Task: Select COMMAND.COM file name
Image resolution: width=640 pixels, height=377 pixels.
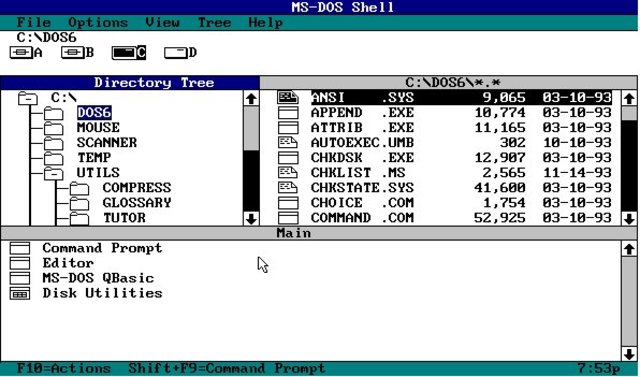Action: (x=362, y=218)
